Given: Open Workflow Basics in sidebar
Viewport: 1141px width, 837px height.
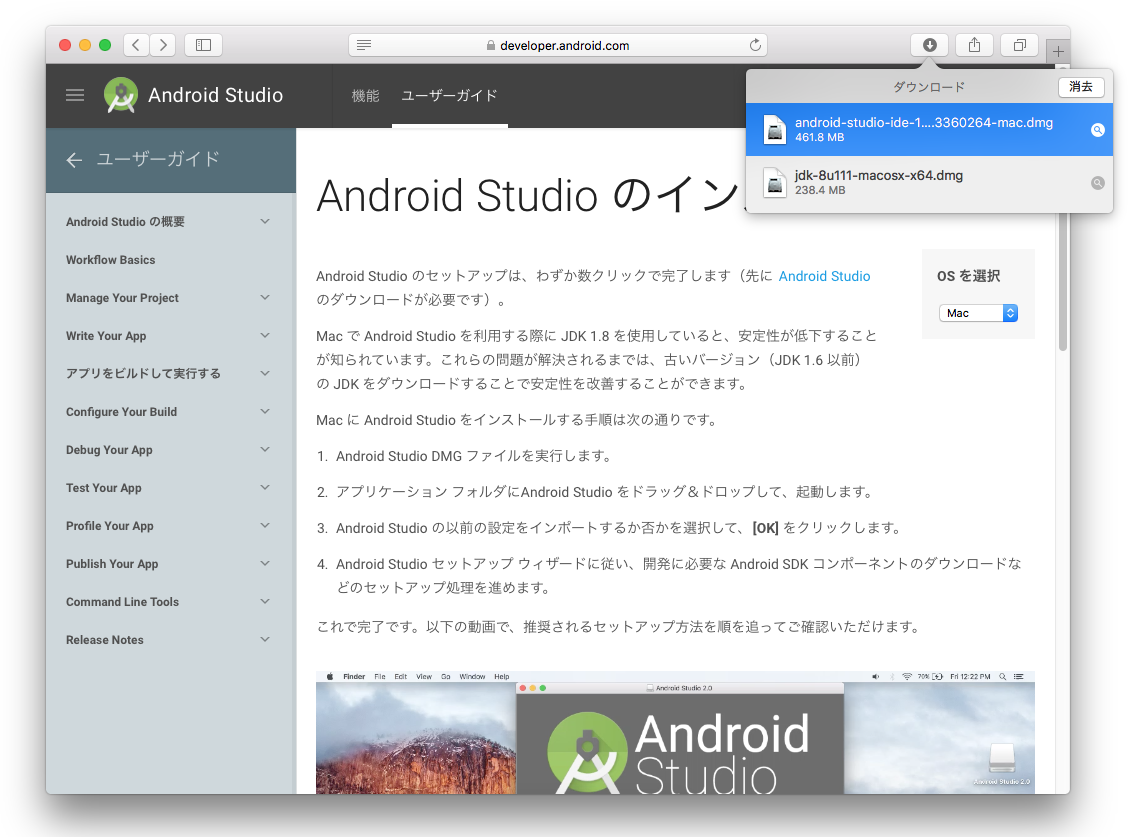Looking at the screenshot, I should [x=111, y=260].
